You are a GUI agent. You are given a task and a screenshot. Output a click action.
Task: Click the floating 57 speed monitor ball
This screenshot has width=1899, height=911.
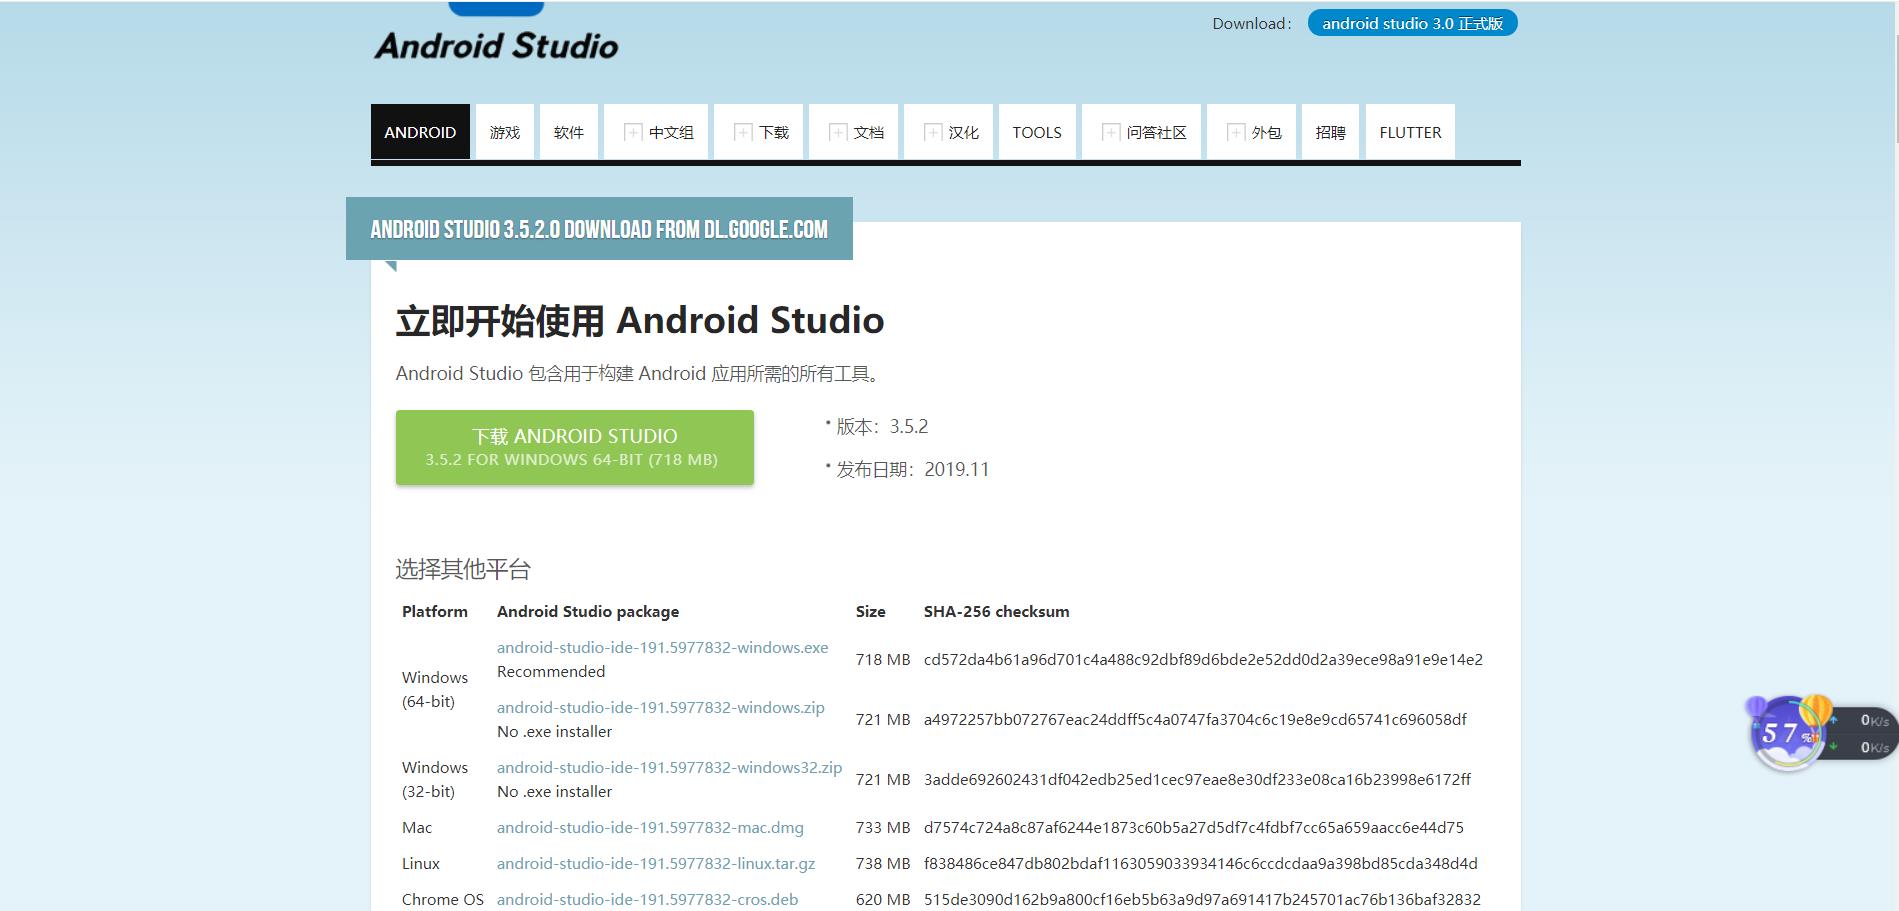click(1788, 734)
